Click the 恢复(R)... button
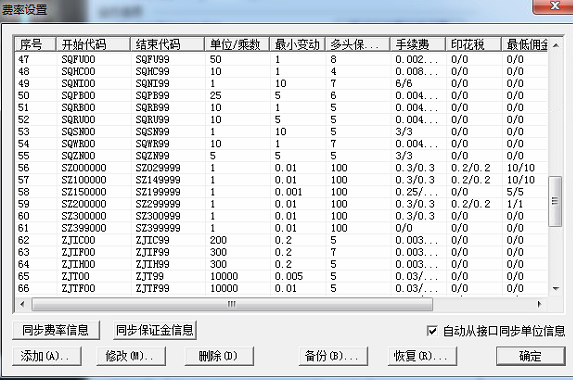The image size is (573, 380). (x=422, y=356)
